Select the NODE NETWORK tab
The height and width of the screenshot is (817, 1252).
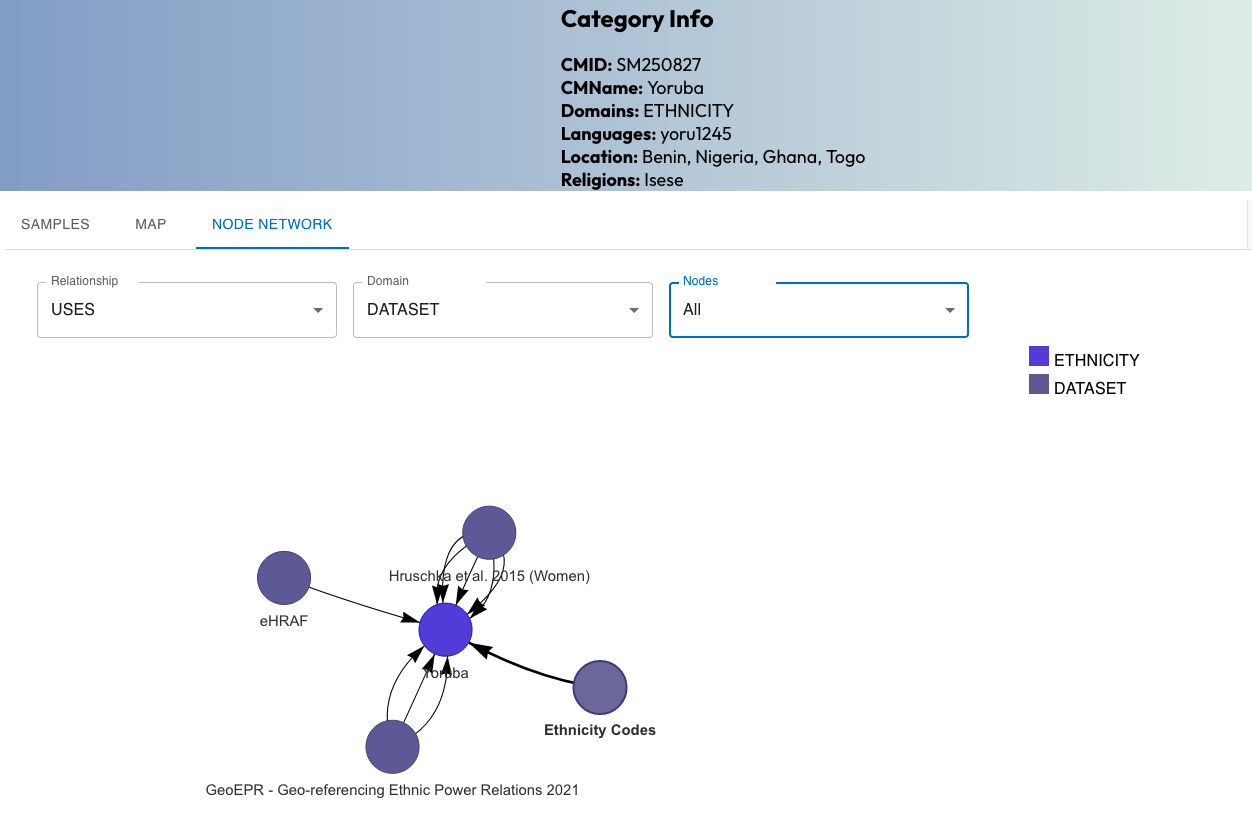[272, 224]
